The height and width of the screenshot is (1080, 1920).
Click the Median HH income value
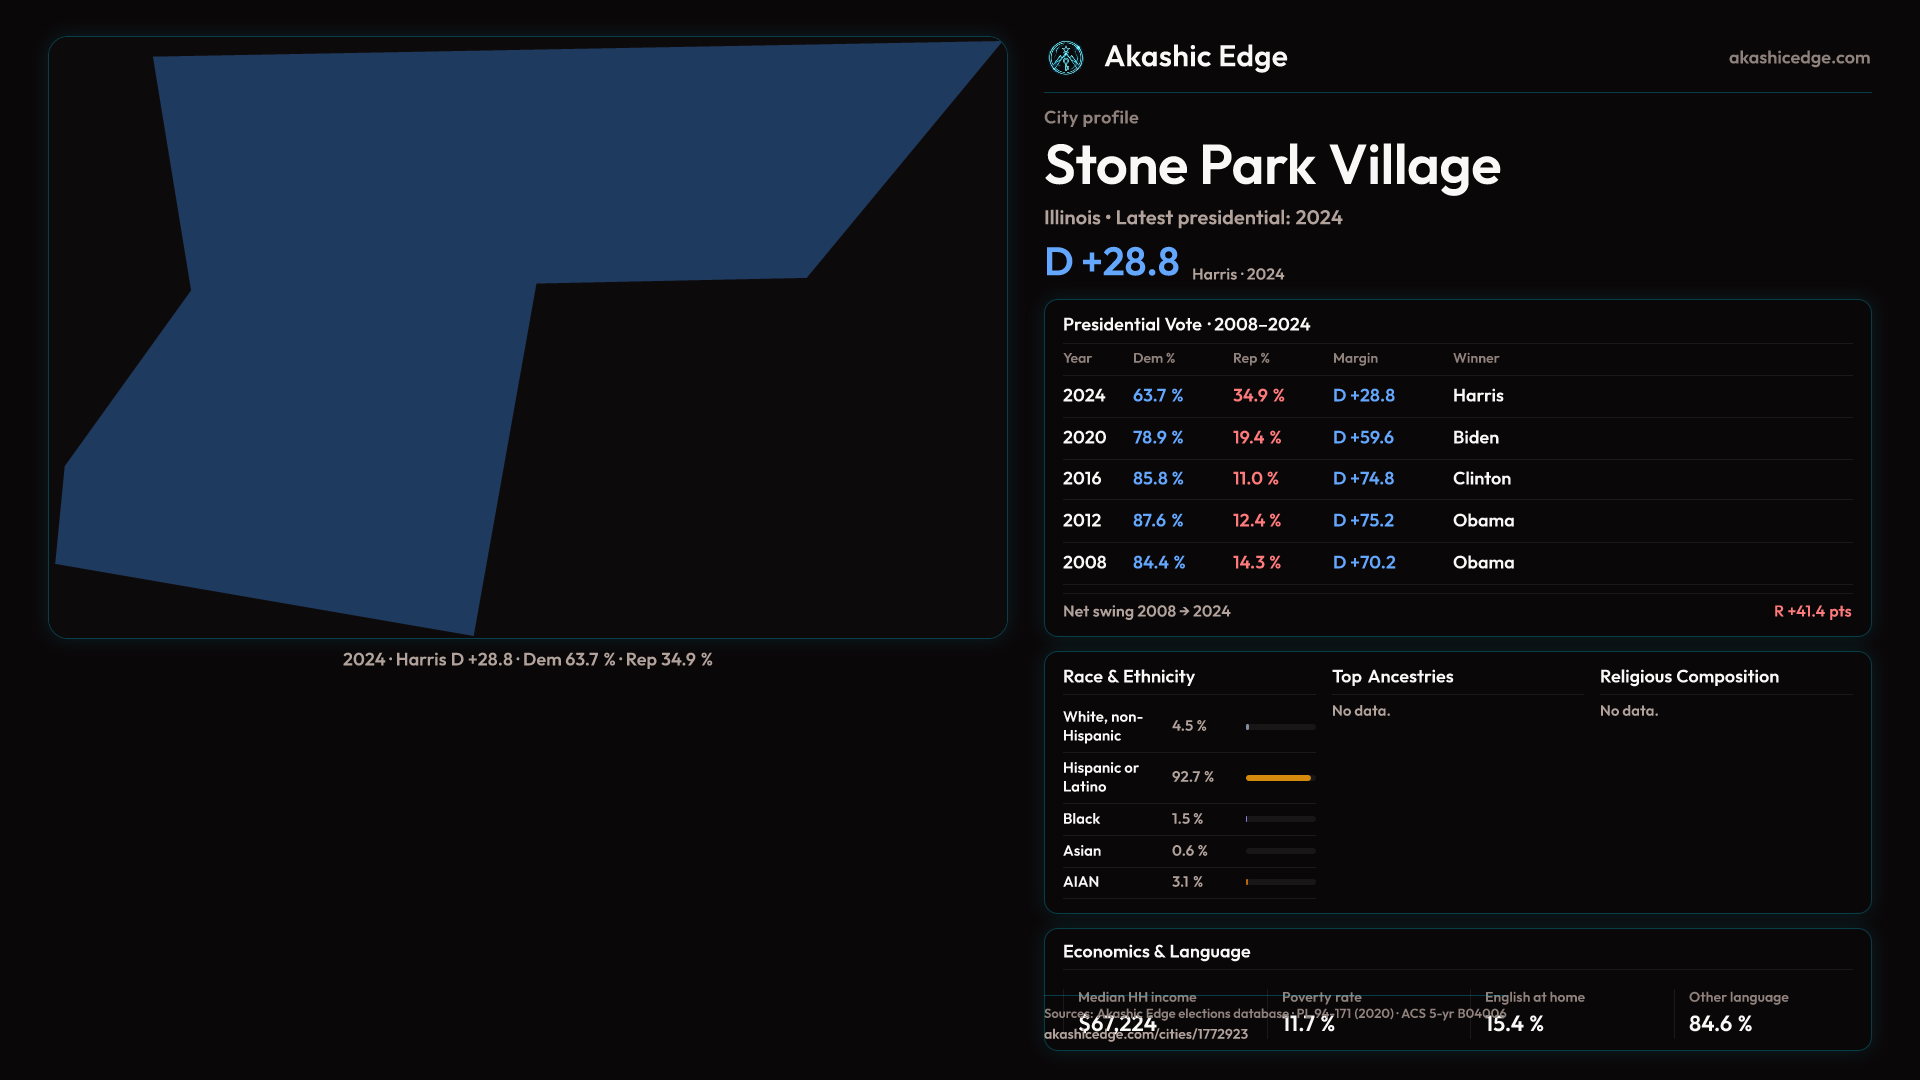(x=1117, y=1024)
